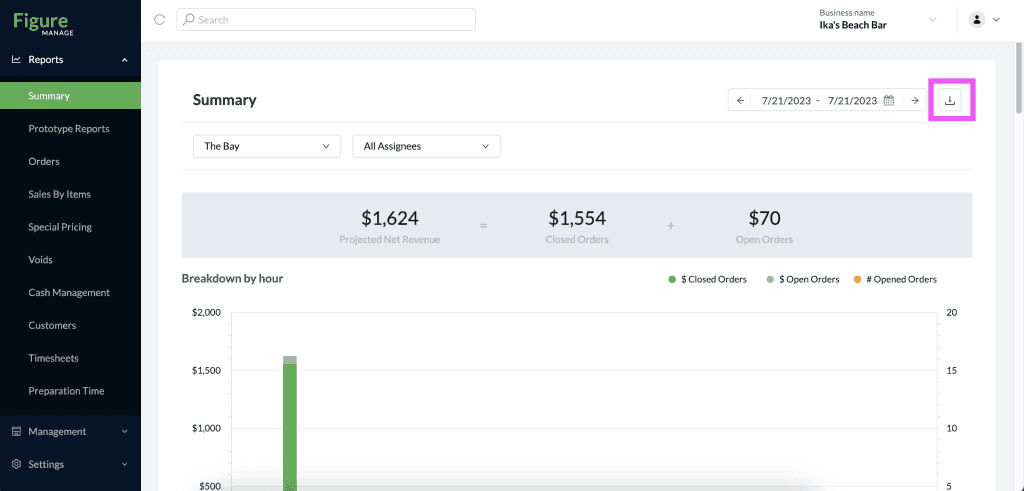
Task: Expand the Settings sidebar section
Action: coord(71,464)
